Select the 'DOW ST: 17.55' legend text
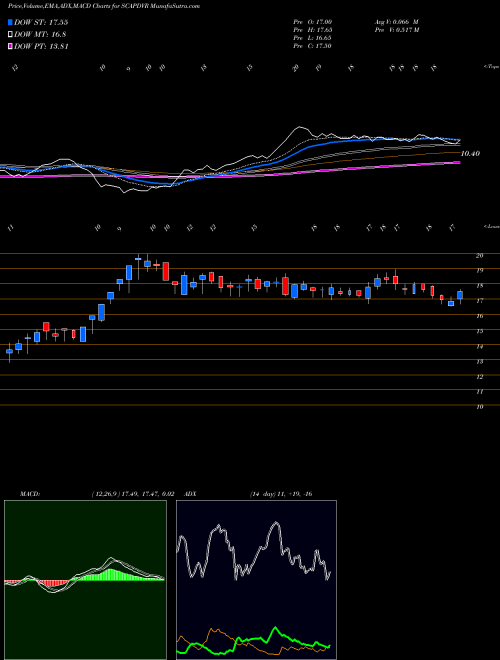This screenshot has width=500, height=660. [41, 22]
